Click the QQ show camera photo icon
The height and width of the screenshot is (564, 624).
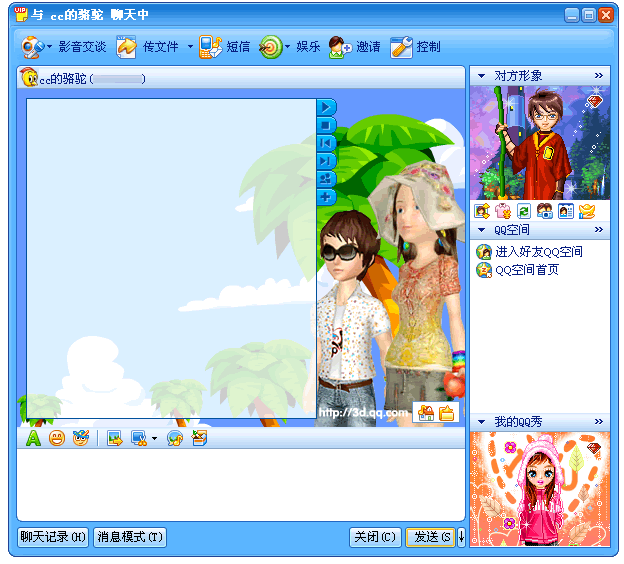(544, 211)
